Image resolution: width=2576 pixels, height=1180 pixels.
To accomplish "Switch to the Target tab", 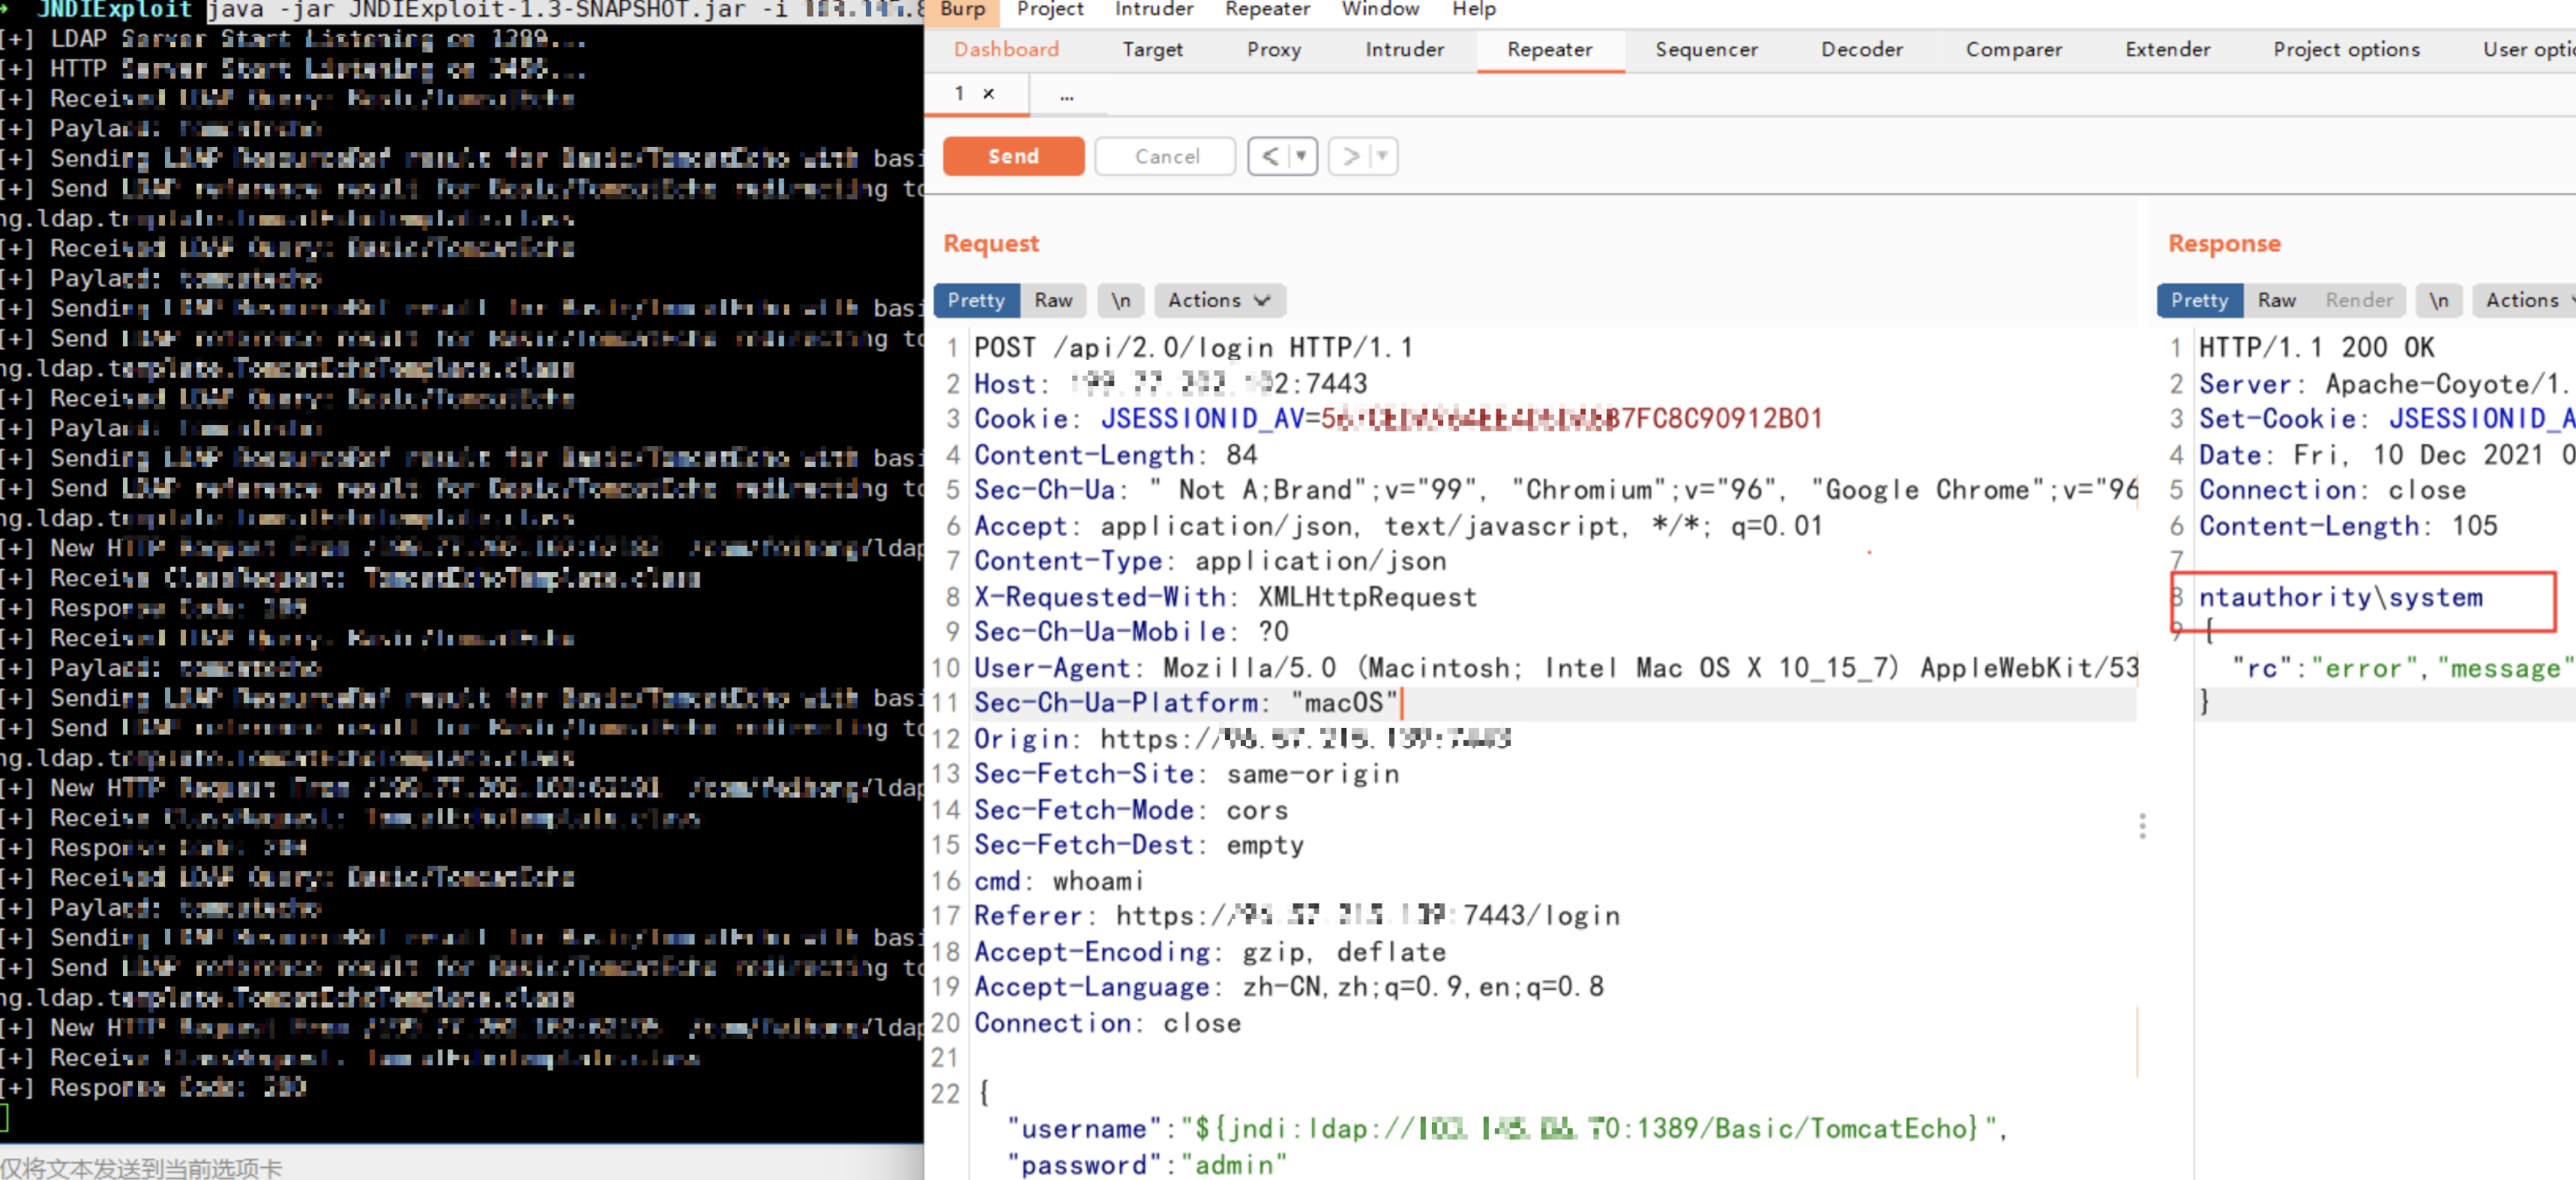I will pos(1152,49).
